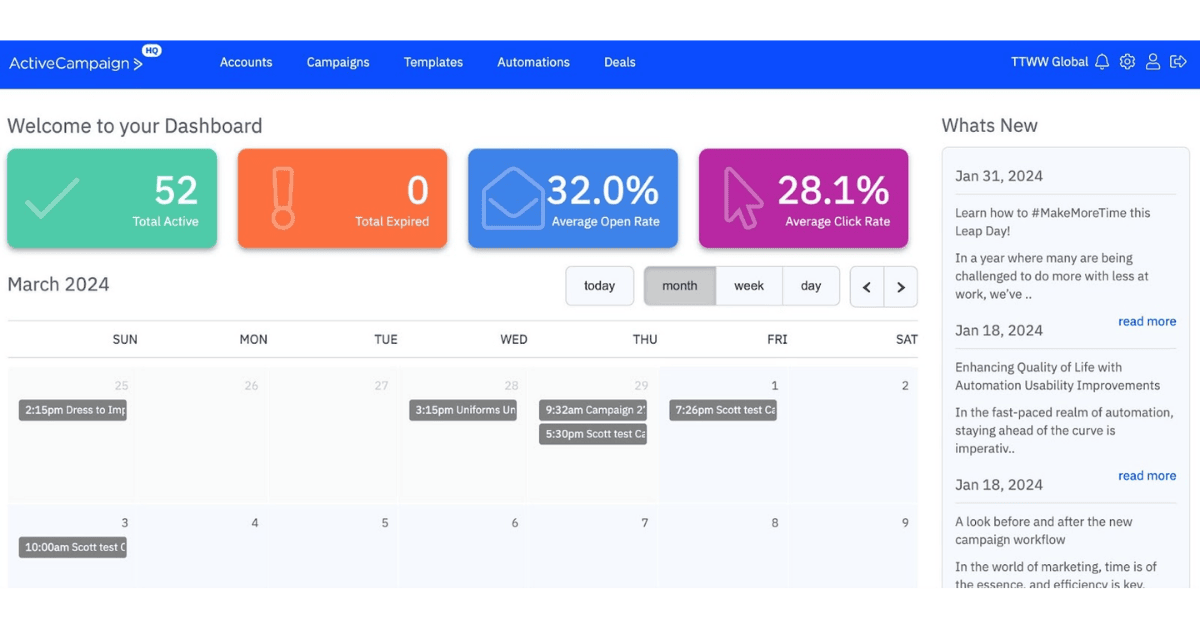Log out using the exit arrow icon
This screenshot has height=628, width=1200.
(x=1179, y=62)
